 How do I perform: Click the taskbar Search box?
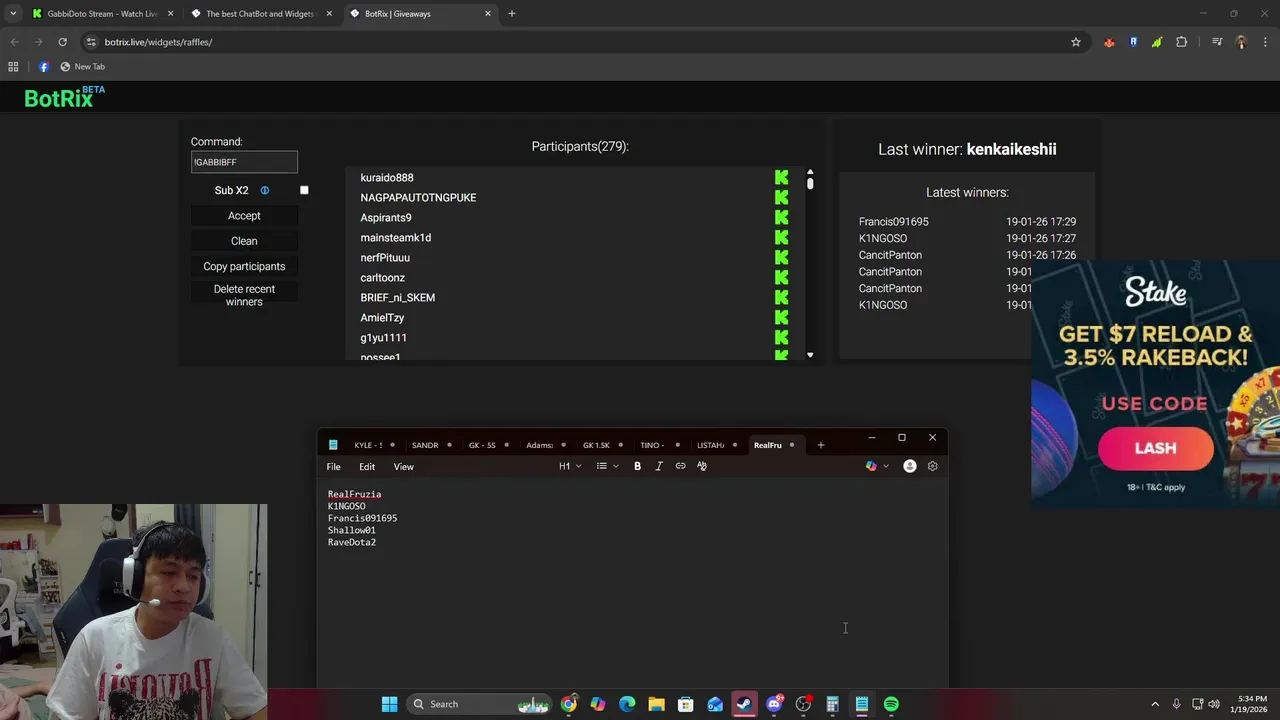[480, 704]
